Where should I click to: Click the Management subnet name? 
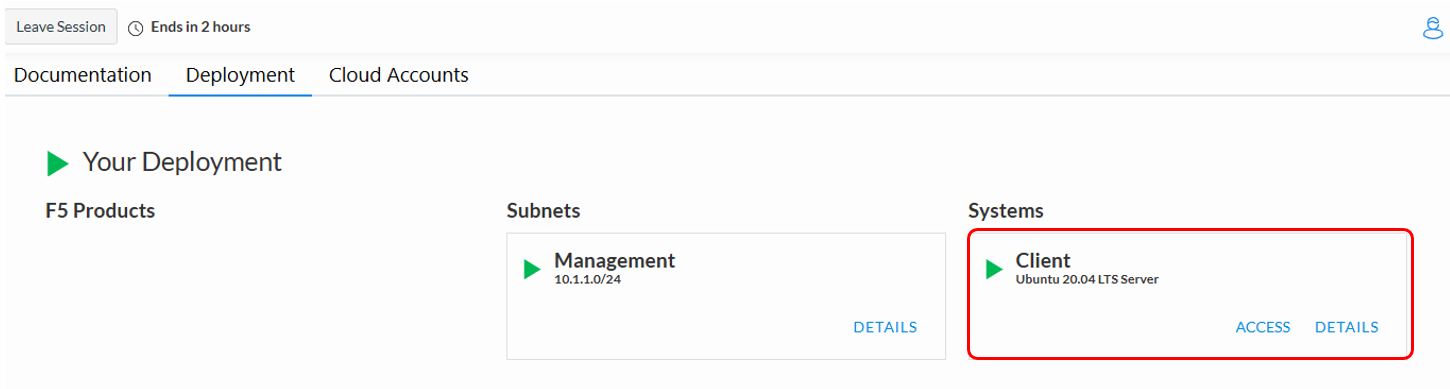point(615,260)
